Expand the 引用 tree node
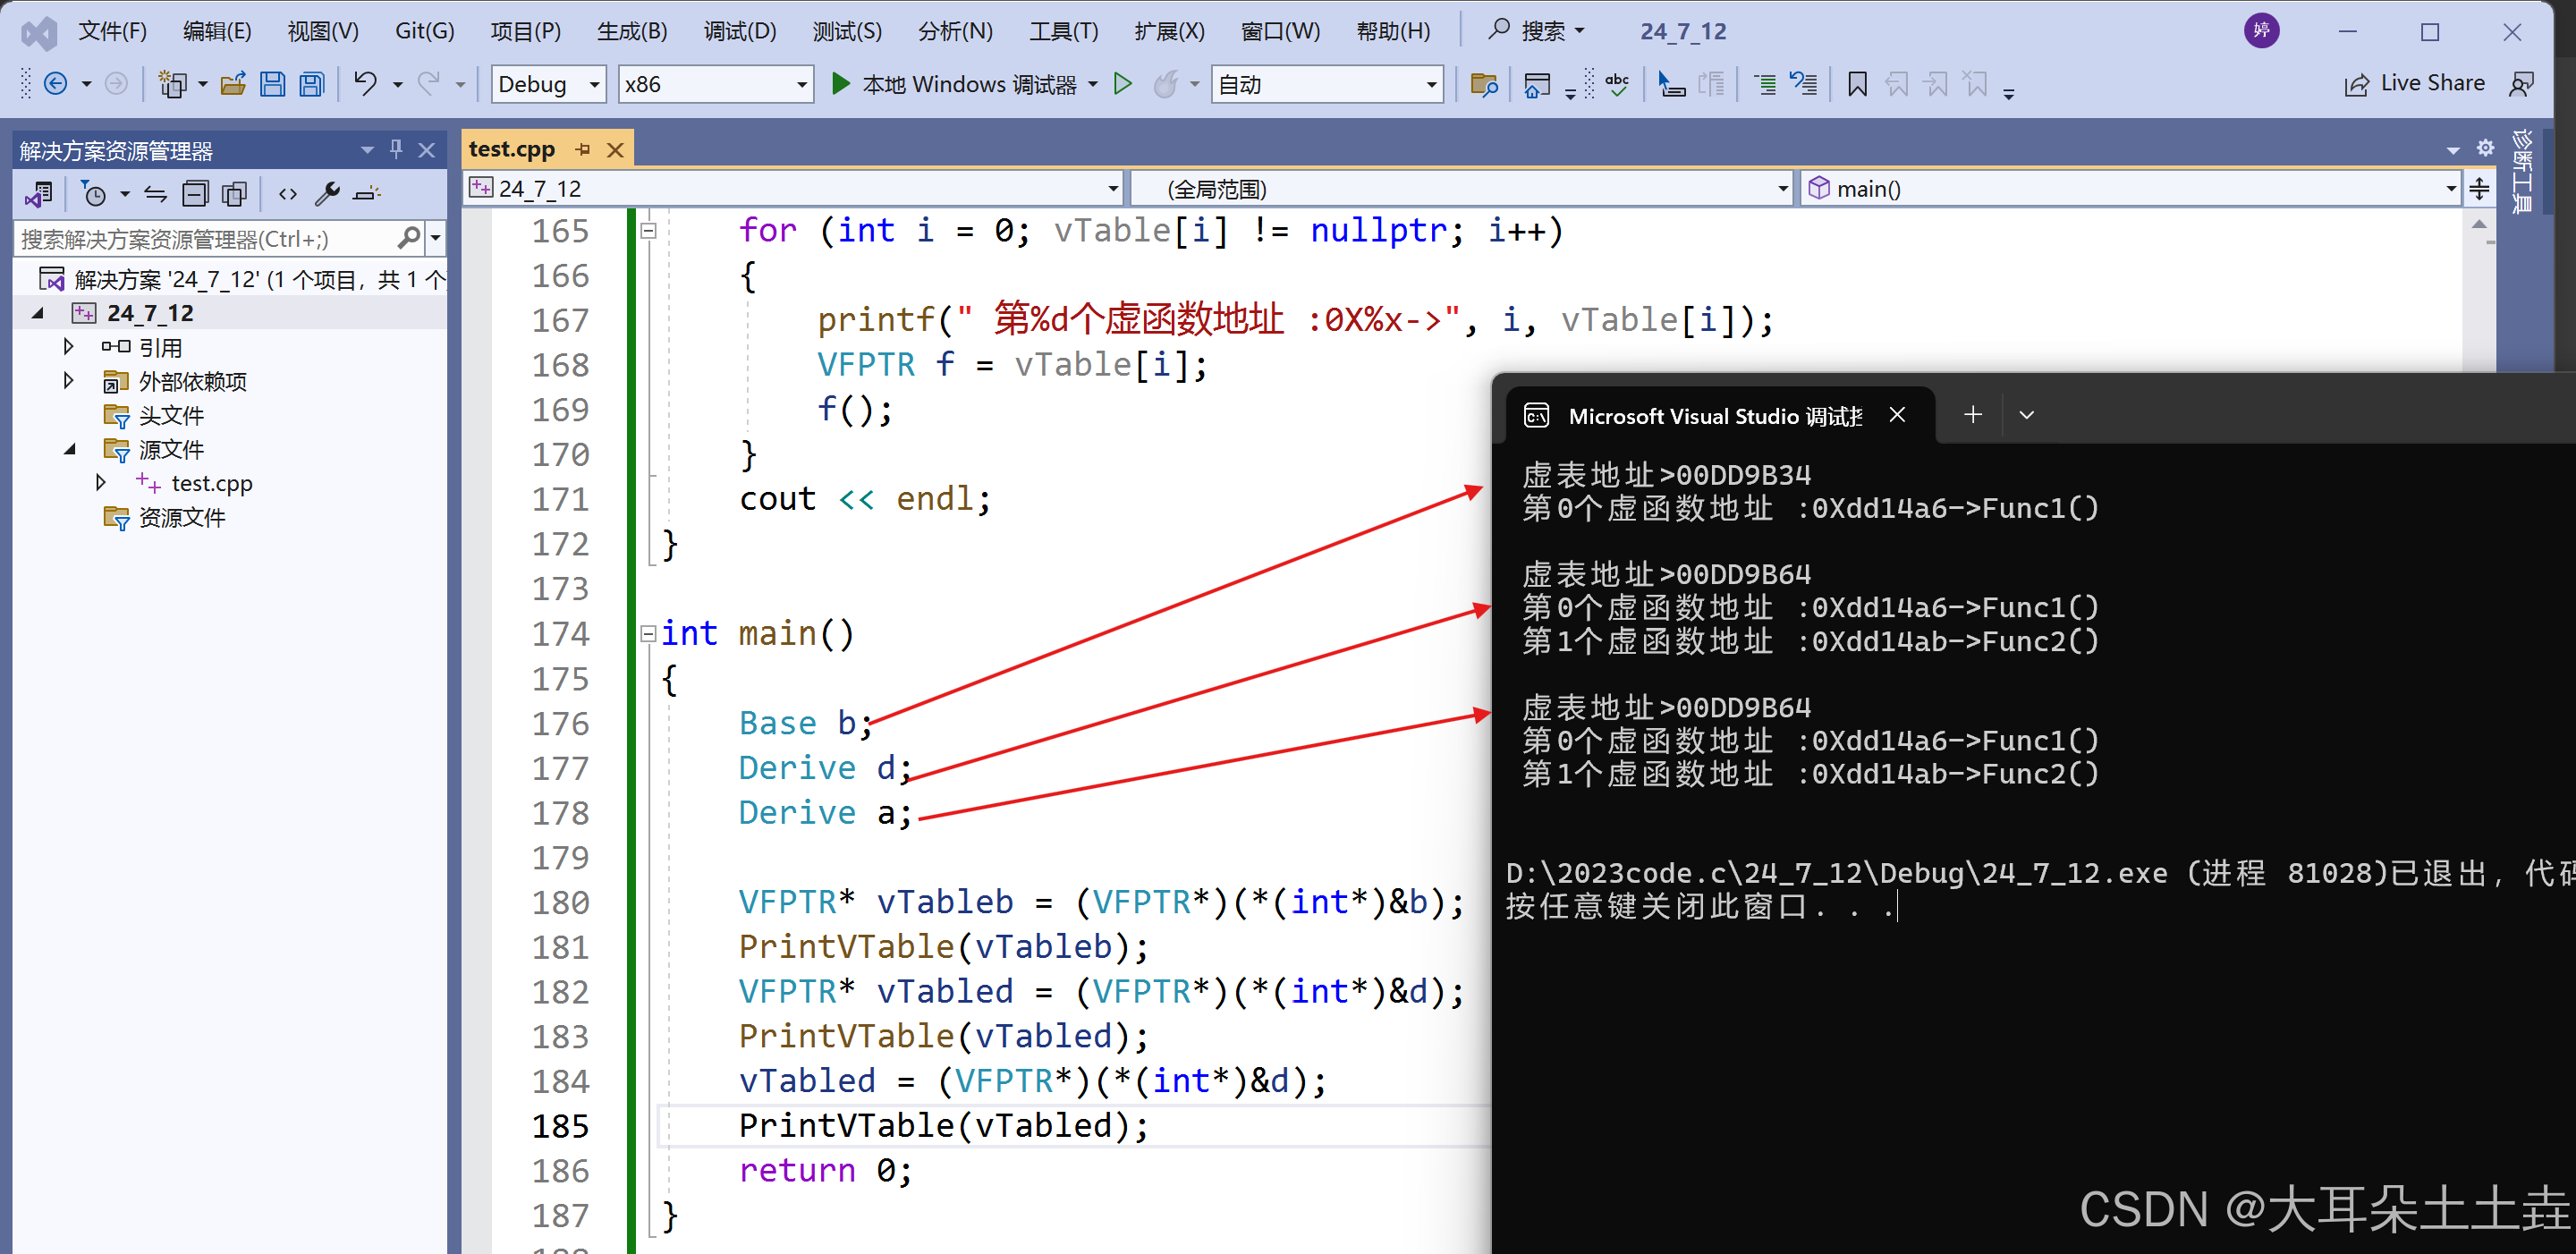 (68, 347)
